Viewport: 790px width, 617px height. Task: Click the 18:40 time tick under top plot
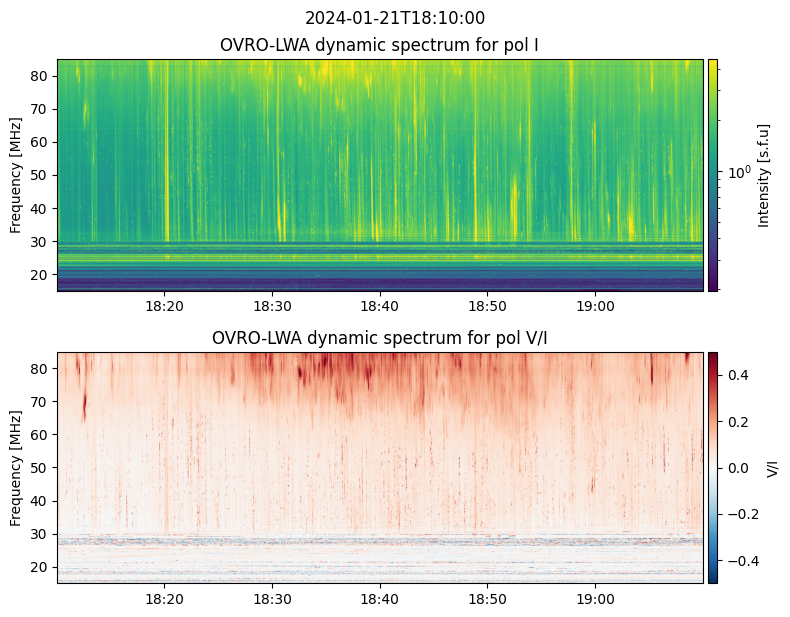pos(380,306)
